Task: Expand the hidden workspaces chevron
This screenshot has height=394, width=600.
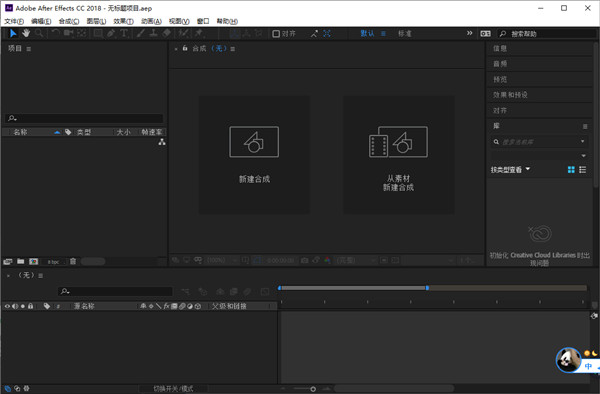Action: [x=470, y=33]
